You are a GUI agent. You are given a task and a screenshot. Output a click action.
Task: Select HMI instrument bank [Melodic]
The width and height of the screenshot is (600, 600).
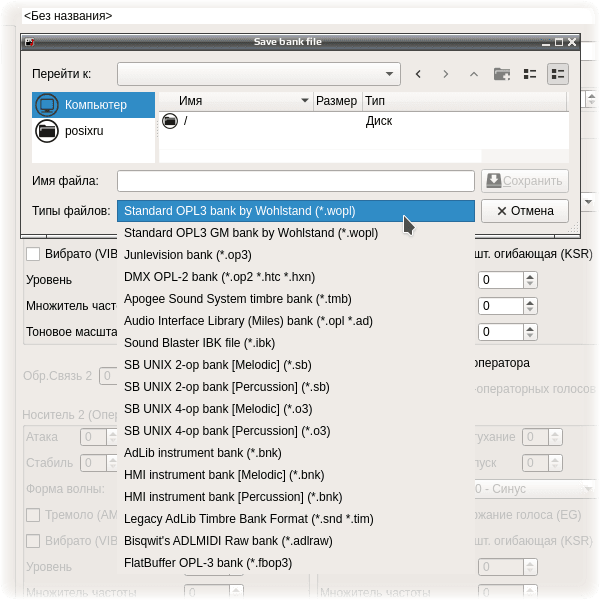(x=296, y=475)
